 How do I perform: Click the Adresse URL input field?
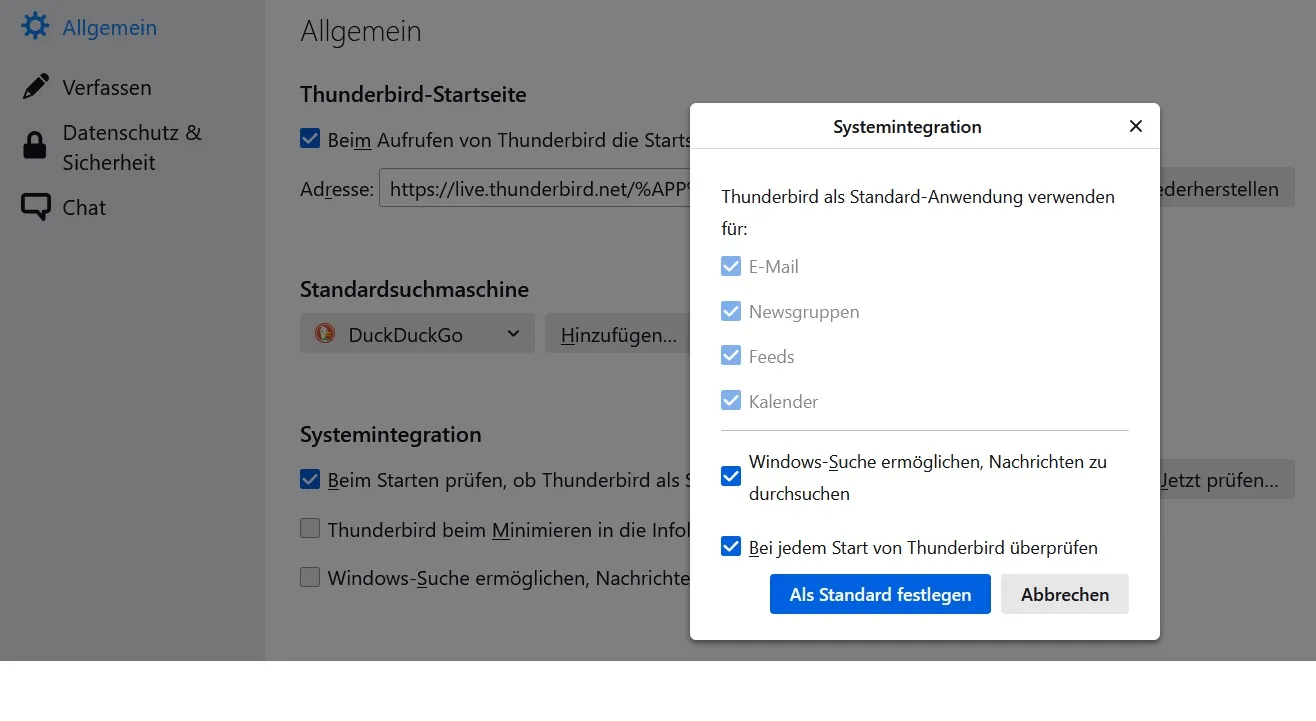pos(535,188)
